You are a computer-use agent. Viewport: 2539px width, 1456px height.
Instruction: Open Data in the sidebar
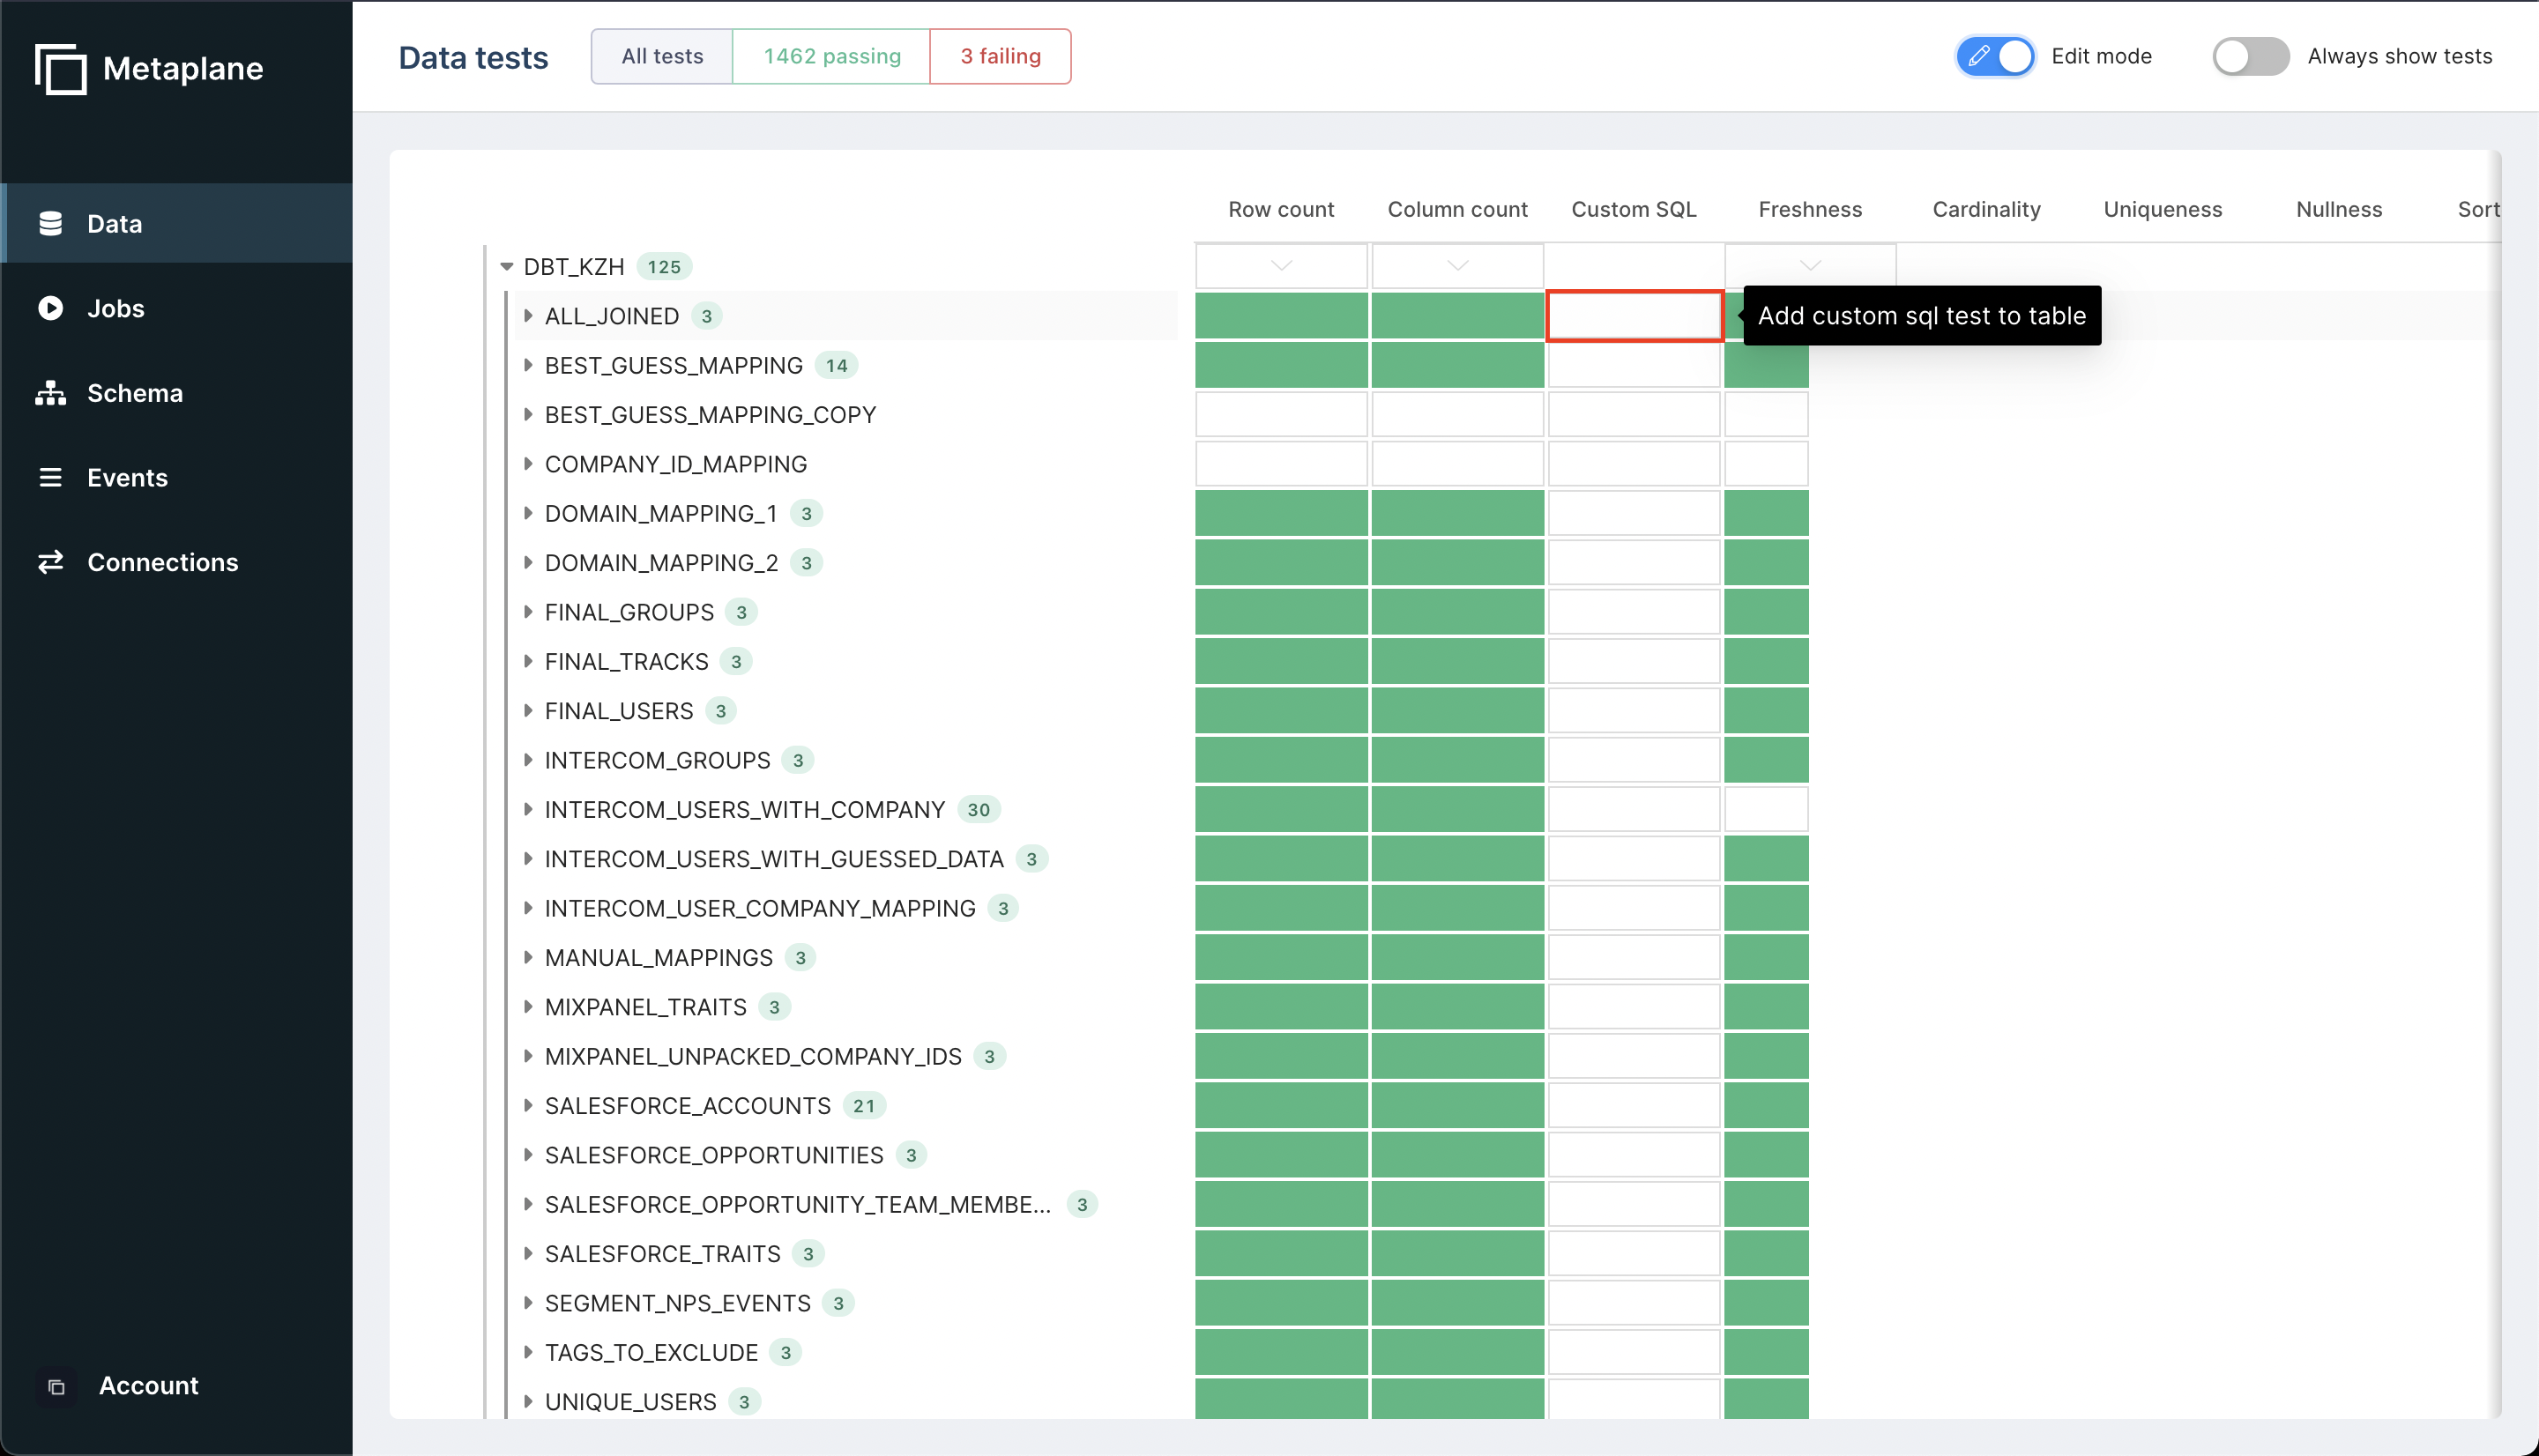[176, 223]
